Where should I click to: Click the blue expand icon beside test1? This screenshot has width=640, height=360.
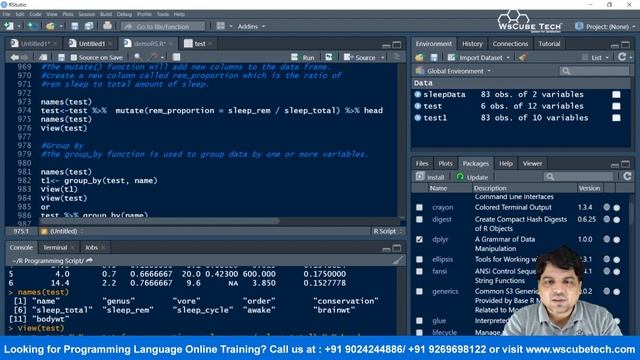(418, 118)
